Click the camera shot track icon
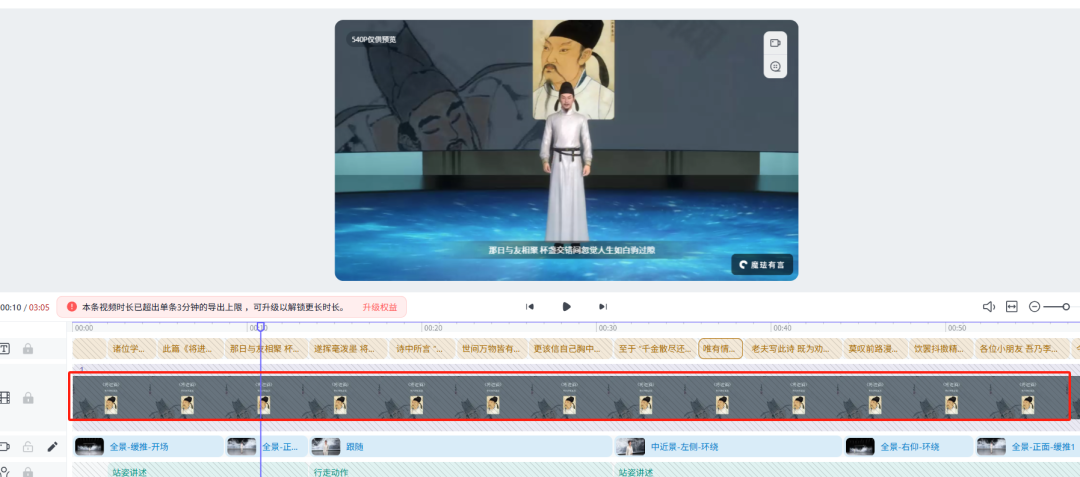Image resolution: width=1080 pixels, height=477 pixels. pyautogui.click(x=5, y=447)
